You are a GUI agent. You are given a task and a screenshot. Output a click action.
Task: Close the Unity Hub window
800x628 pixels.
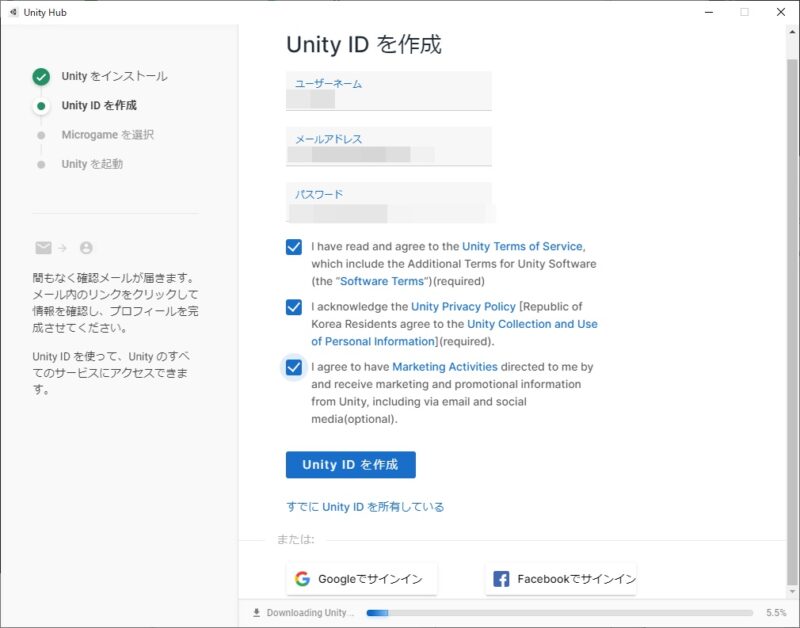pos(781,12)
